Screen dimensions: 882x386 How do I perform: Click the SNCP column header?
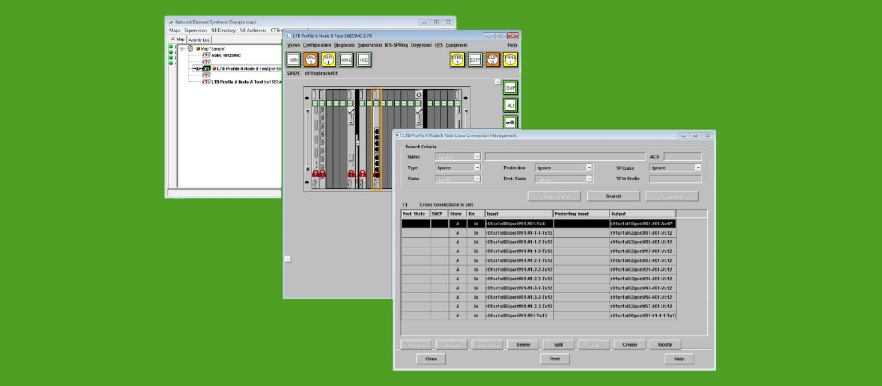click(439, 214)
